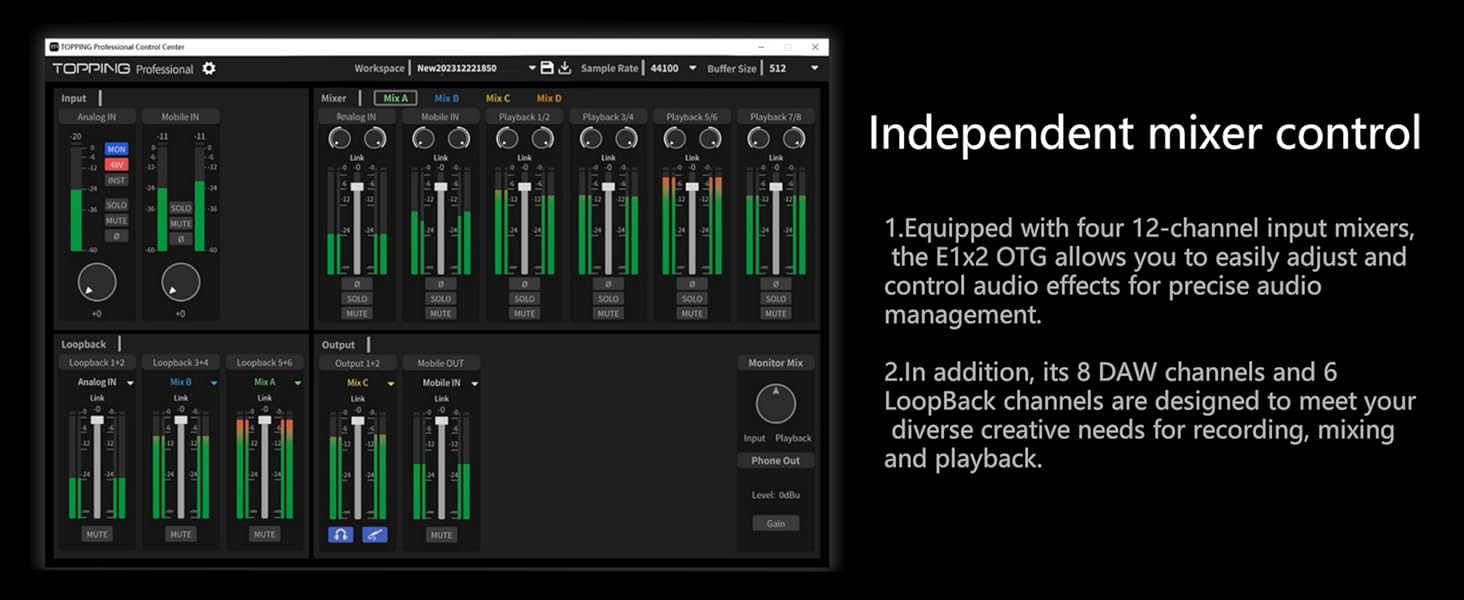Click the blue speaker icon beside headphones
The height and width of the screenshot is (600, 1464).
click(x=374, y=534)
